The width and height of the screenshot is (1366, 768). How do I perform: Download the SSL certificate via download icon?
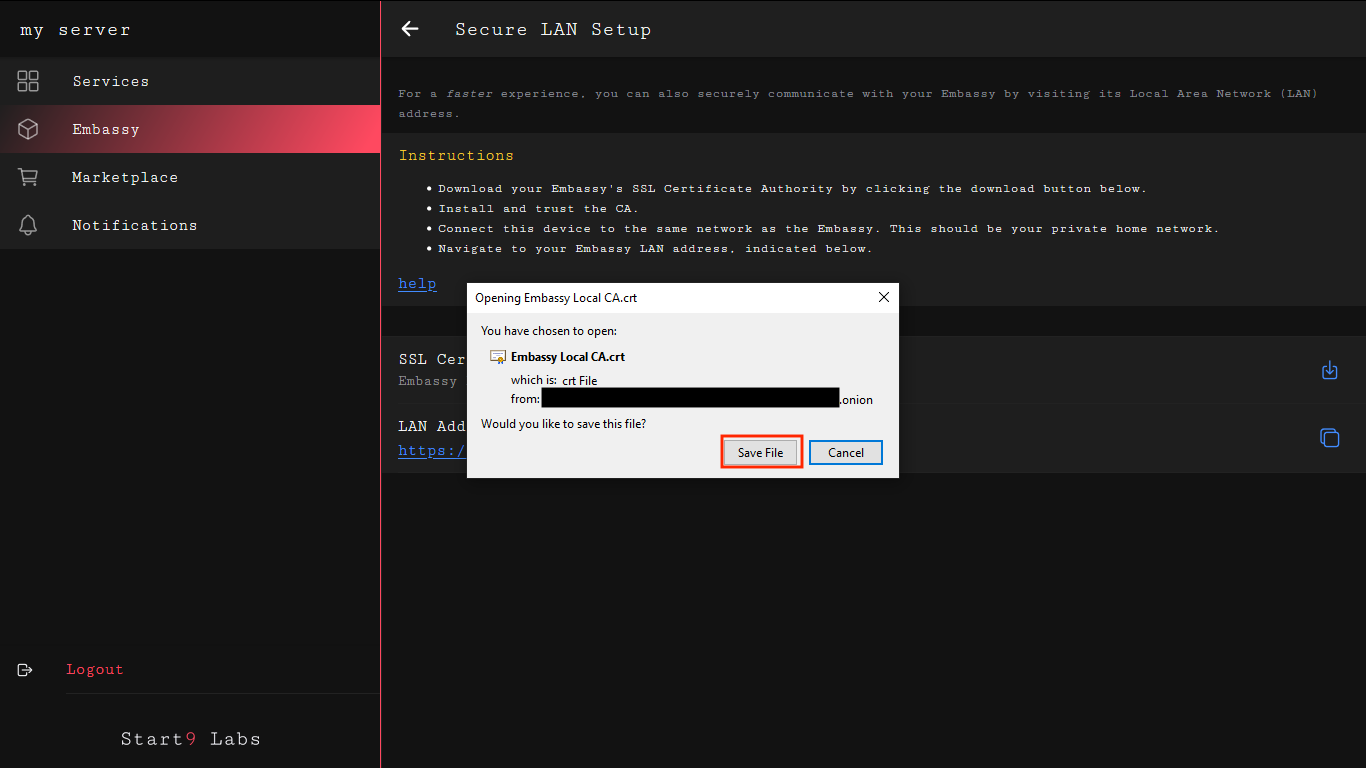pos(1329,371)
